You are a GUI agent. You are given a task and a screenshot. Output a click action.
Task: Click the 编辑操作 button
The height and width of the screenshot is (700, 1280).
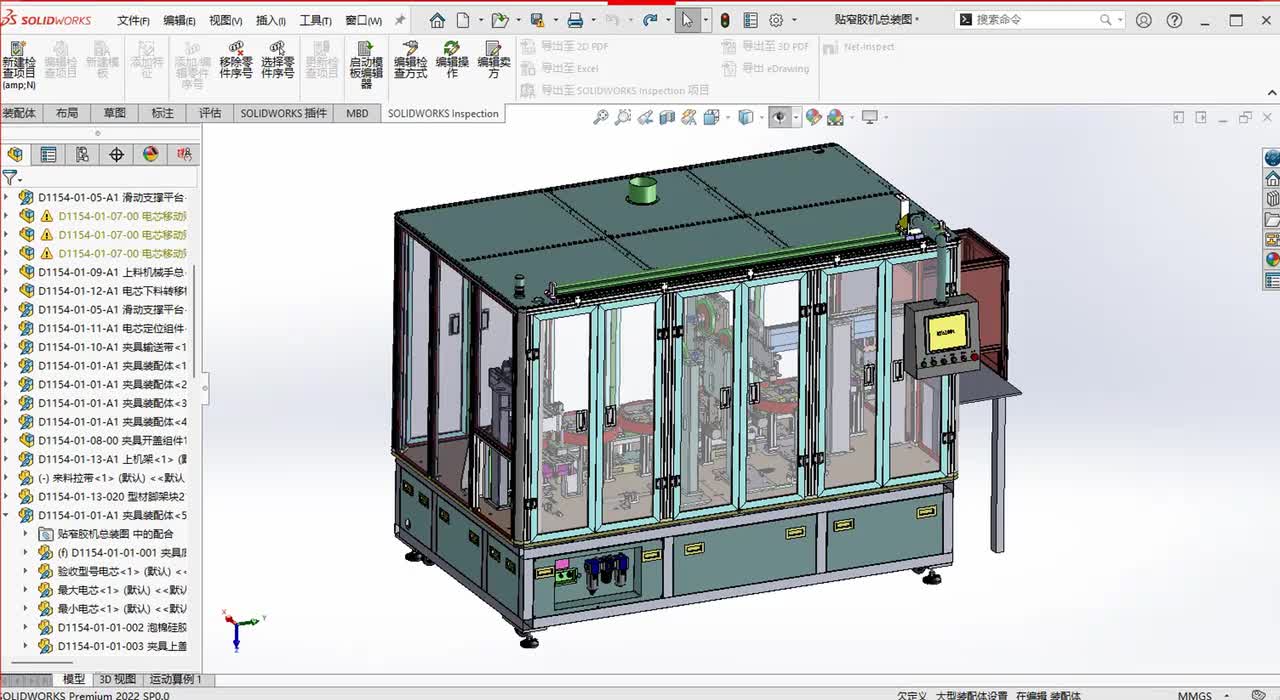452,60
